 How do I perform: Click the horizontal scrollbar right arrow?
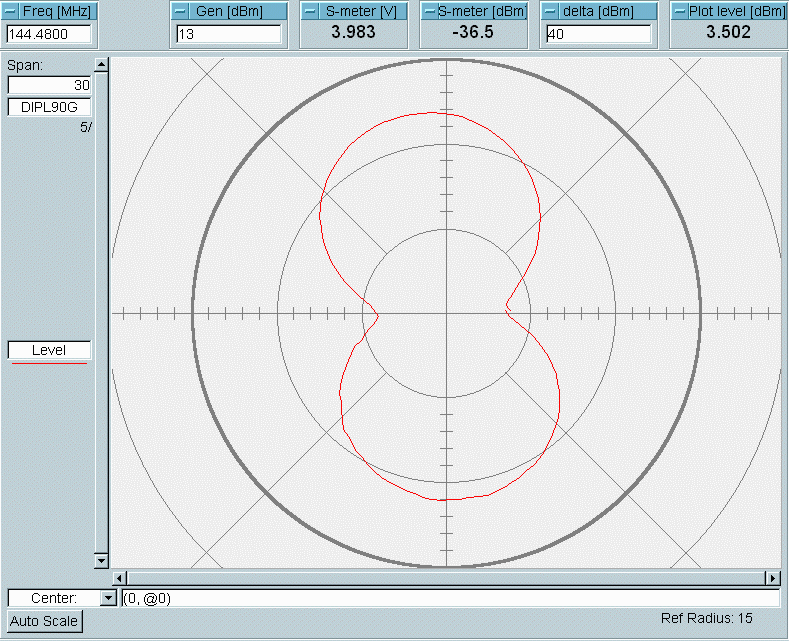pyautogui.click(x=773, y=578)
